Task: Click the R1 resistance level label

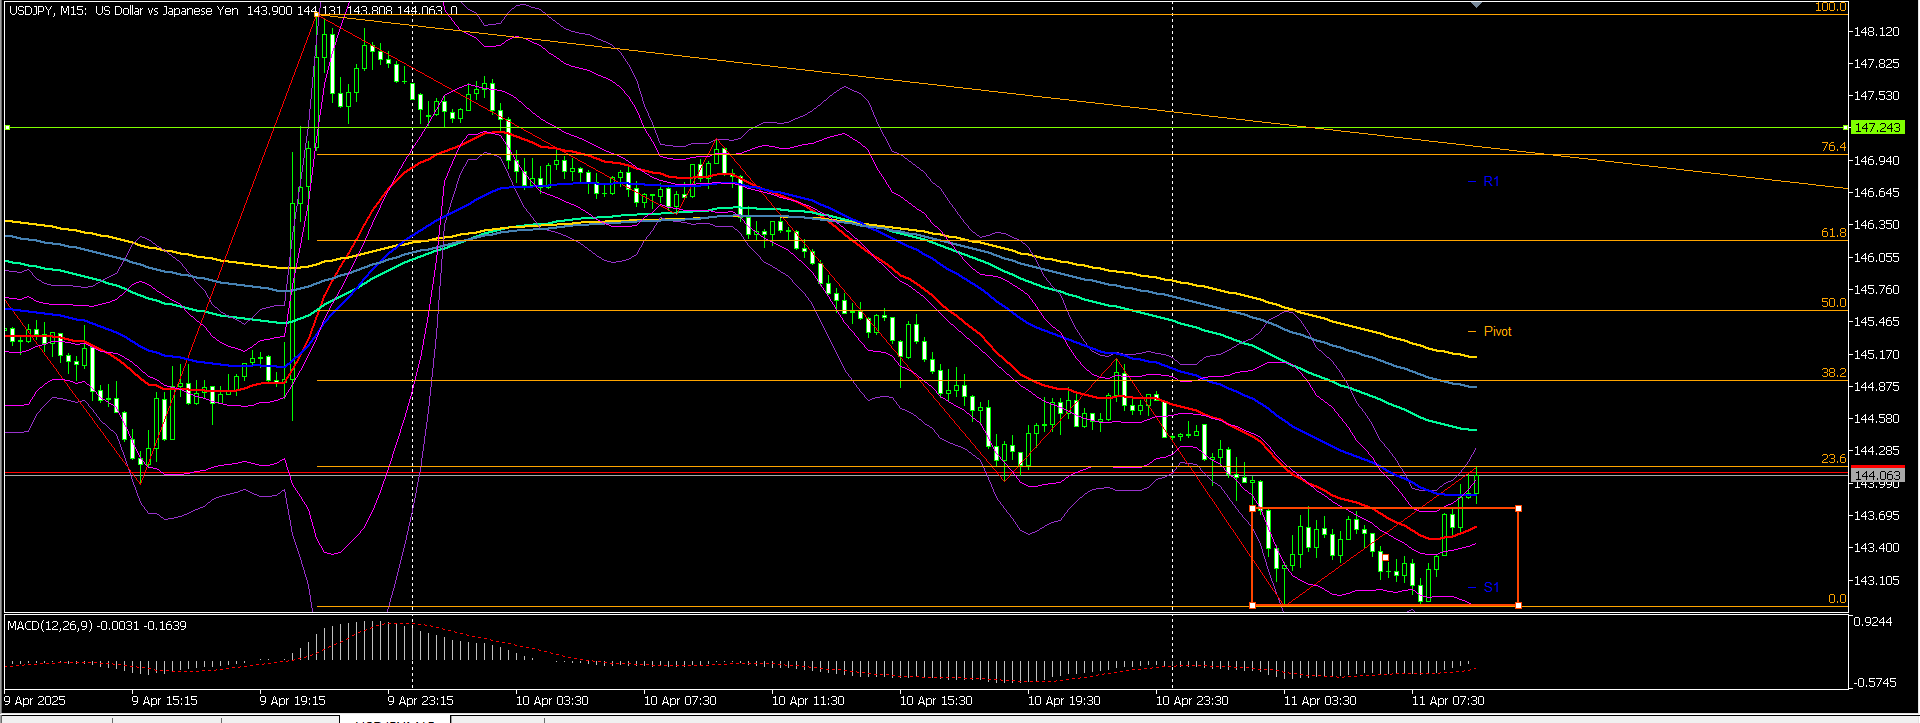Action: (1491, 181)
